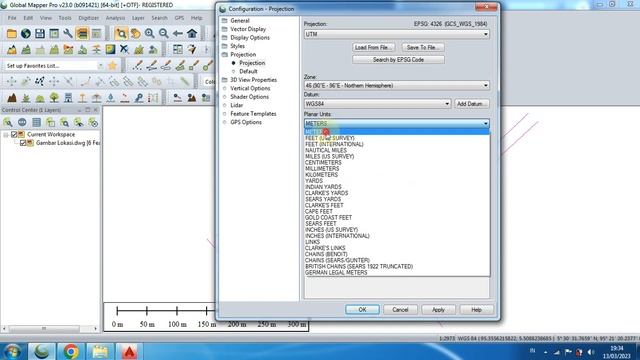Click the blue airplane fly-through icon
Screen dimensions: 640x360
[x=124, y=49]
